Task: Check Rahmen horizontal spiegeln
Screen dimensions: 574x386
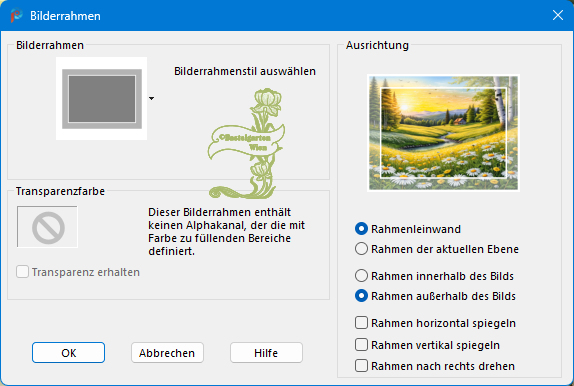Action: point(361,323)
